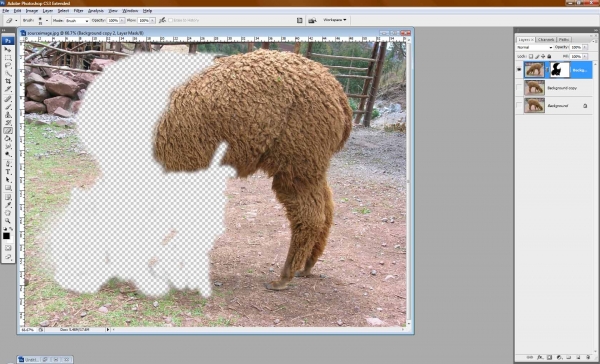Image resolution: width=600 pixels, height=364 pixels.
Task: Open the File menu
Action: (x=5, y=11)
